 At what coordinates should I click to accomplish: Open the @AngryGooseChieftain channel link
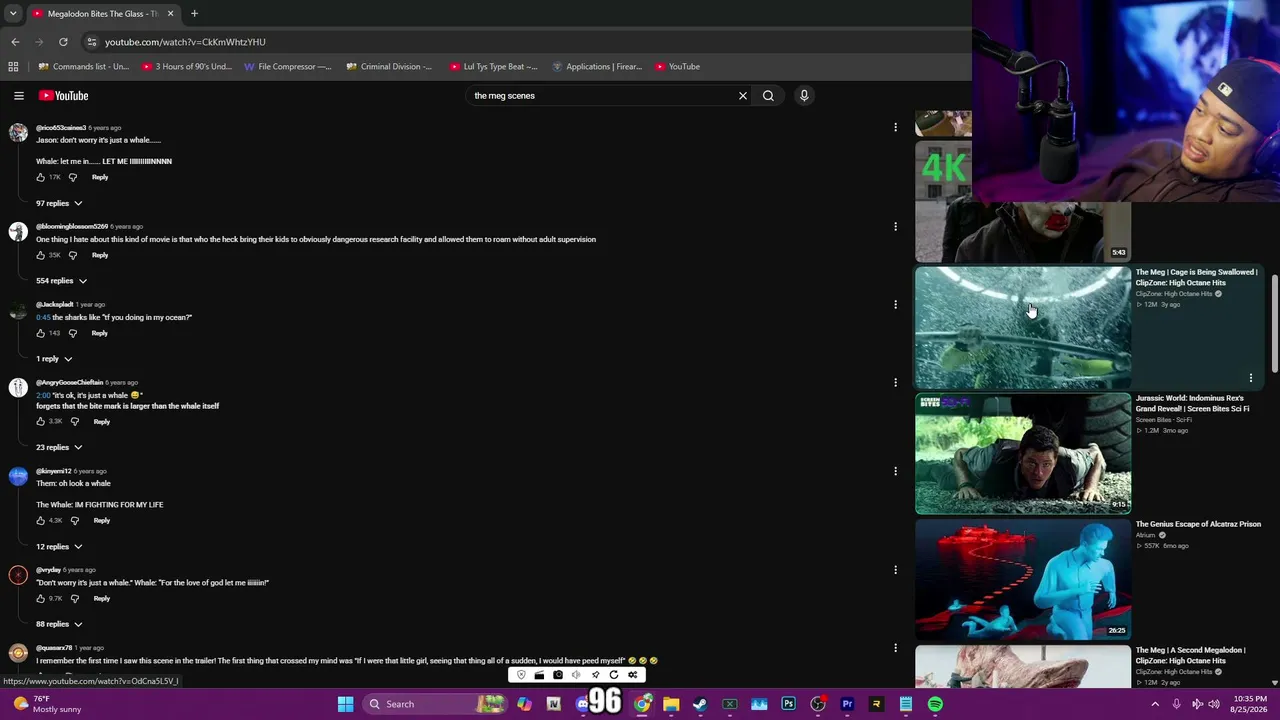pyautogui.click(x=69, y=382)
